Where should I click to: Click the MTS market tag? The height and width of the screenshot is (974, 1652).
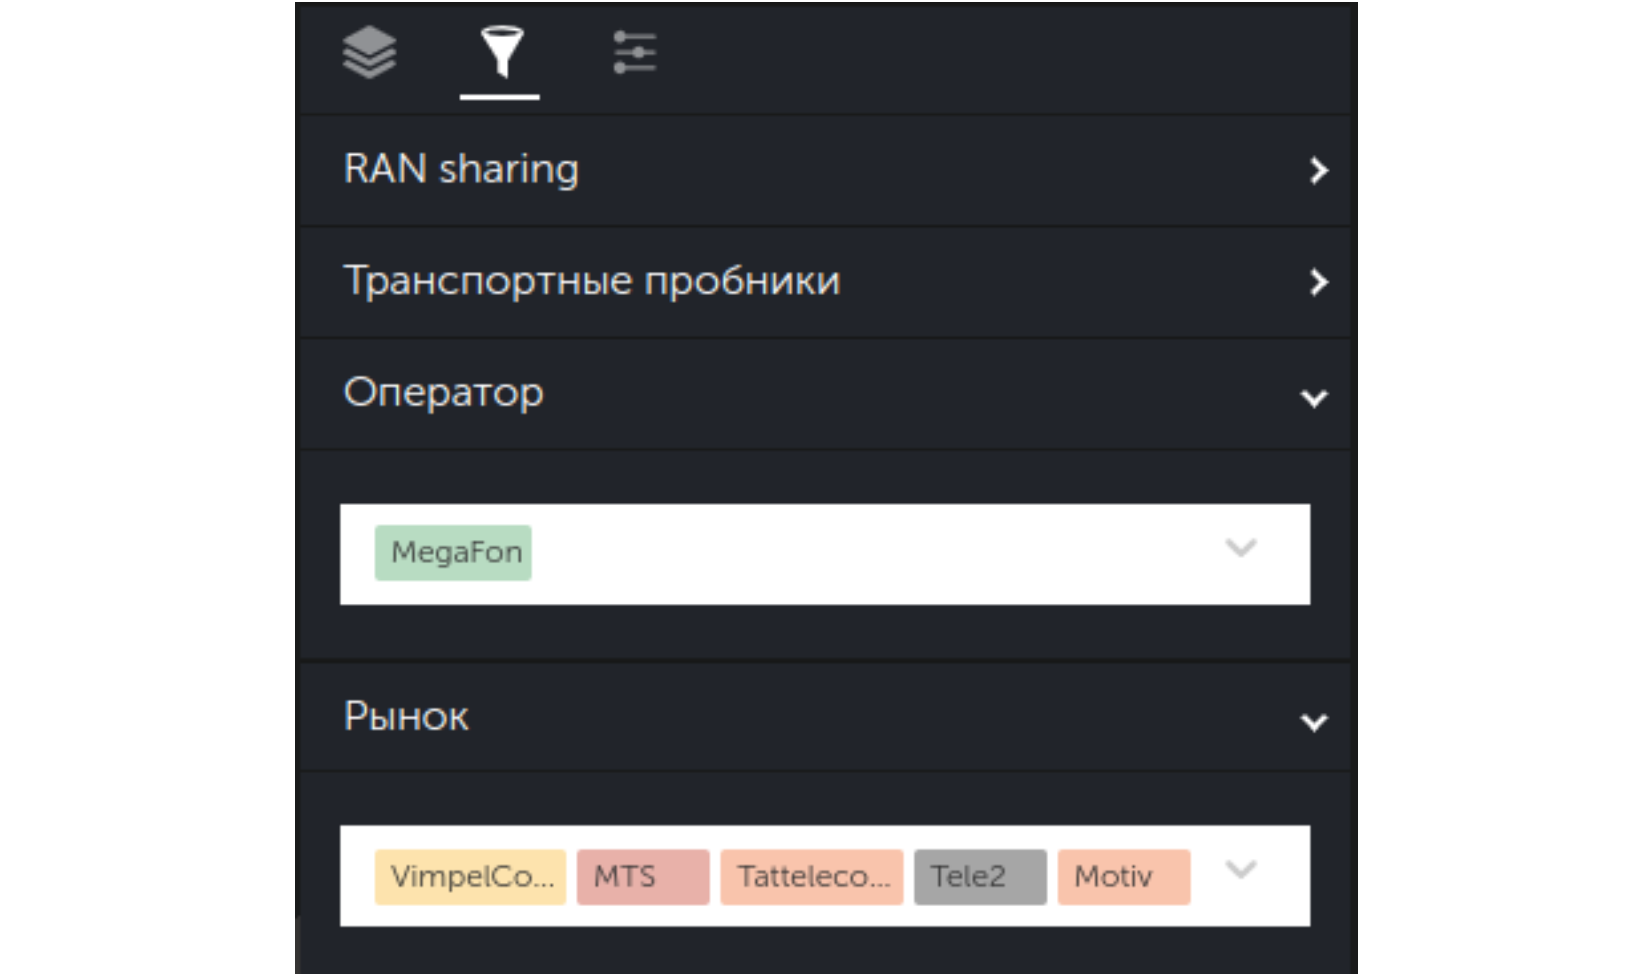tap(643, 877)
